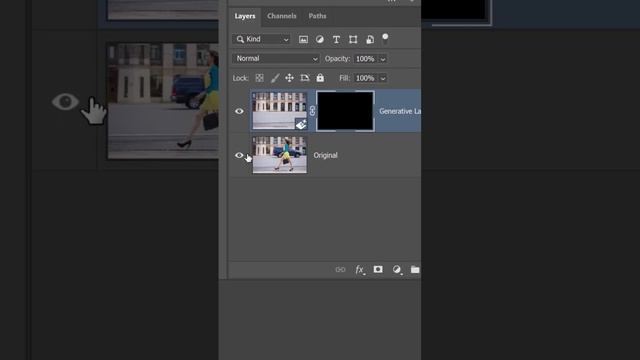Click the Opacity 100% value field
This screenshot has width=640, height=360.
pyautogui.click(x=365, y=59)
